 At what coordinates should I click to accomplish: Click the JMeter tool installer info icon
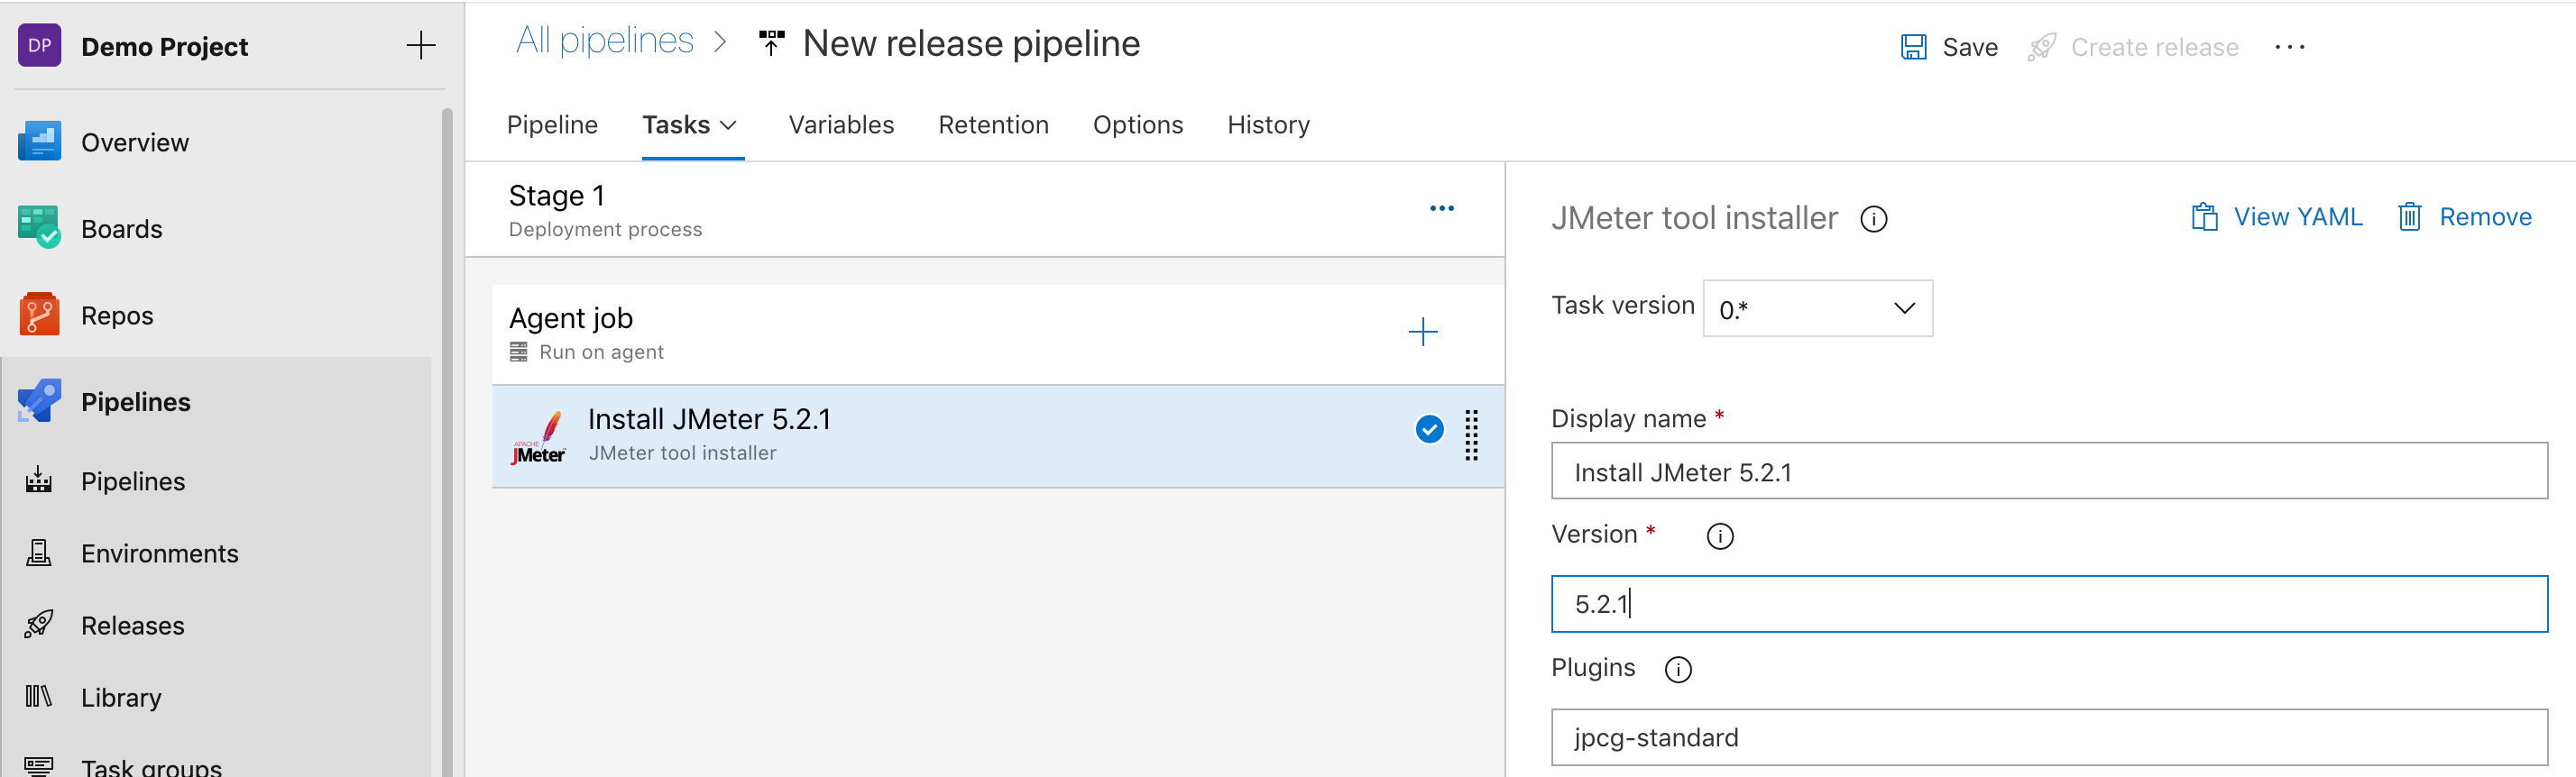click(1873, 219)
